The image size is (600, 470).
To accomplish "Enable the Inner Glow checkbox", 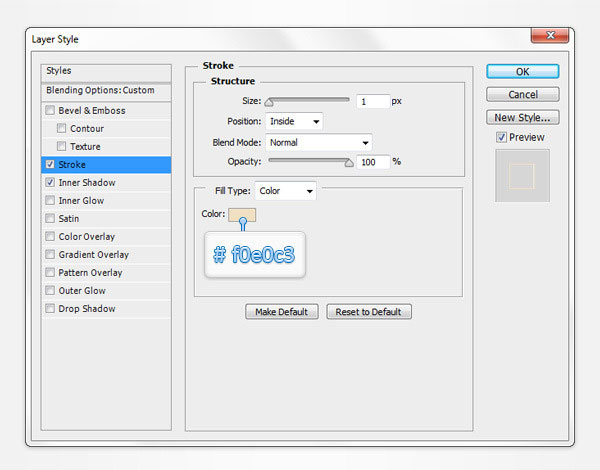I will [50, 200].
